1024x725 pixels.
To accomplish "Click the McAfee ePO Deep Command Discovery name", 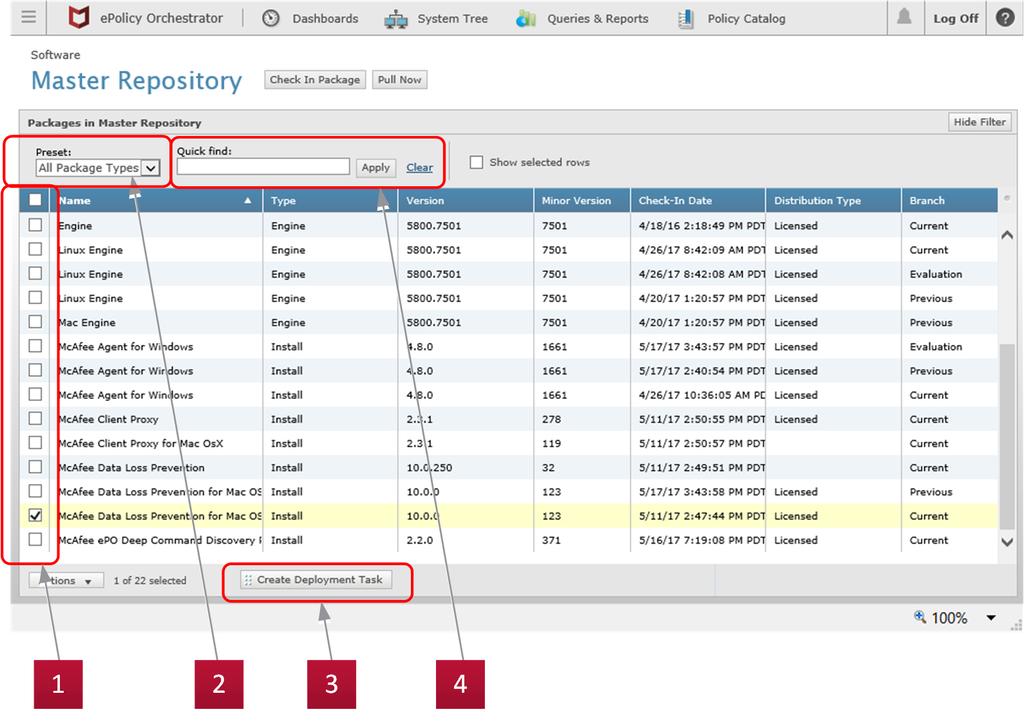I will [160, 540].
